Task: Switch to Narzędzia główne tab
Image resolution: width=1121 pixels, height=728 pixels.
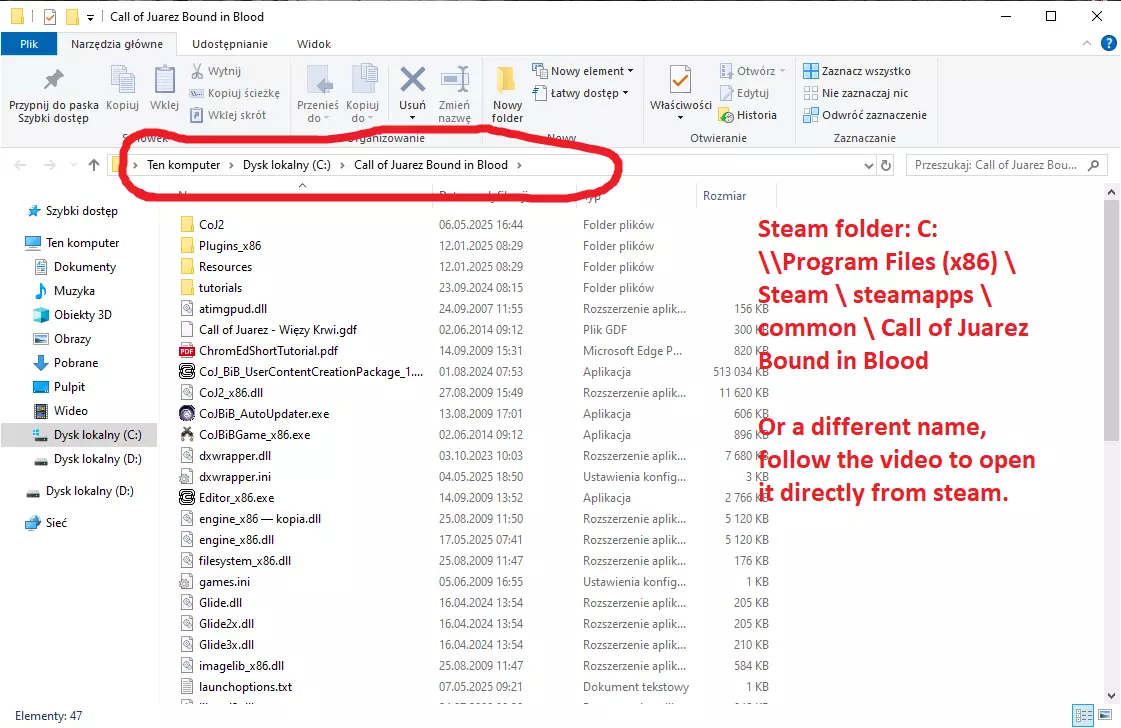Action: click(117, 44)
